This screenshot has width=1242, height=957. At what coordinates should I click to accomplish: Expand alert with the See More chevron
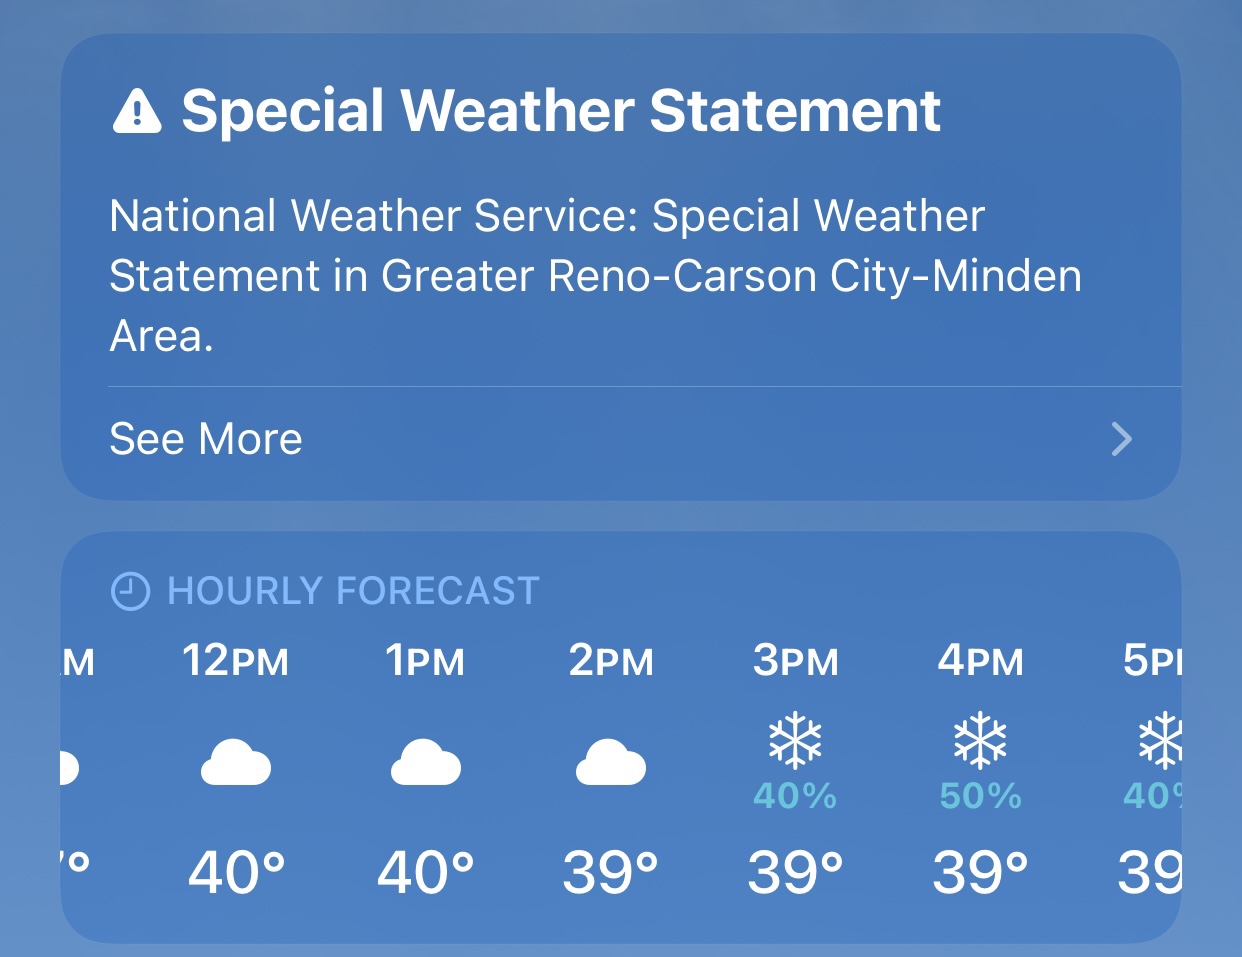coord(1122,438)
